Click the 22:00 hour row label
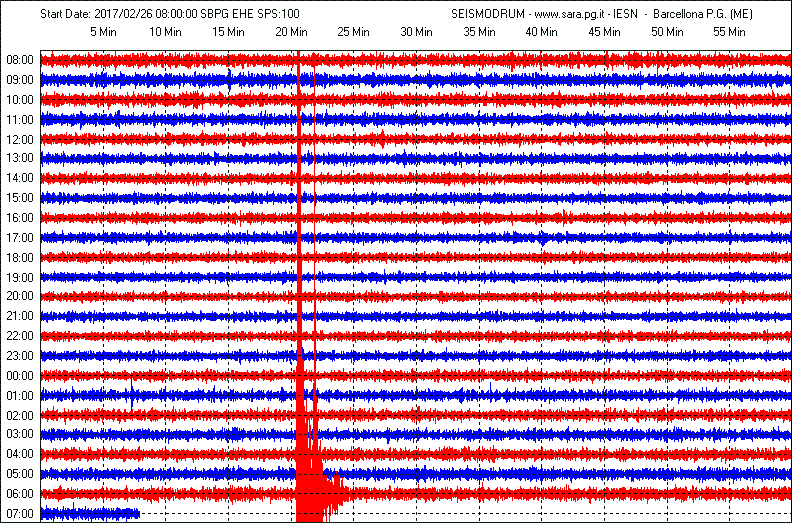 (20, 336)
